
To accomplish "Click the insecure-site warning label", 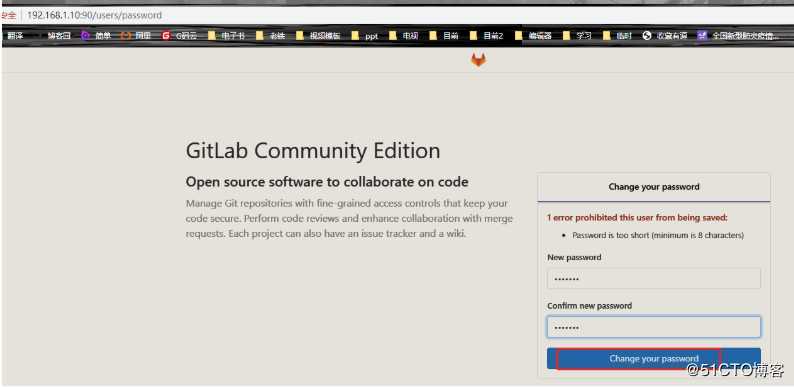I will [9, 15].
